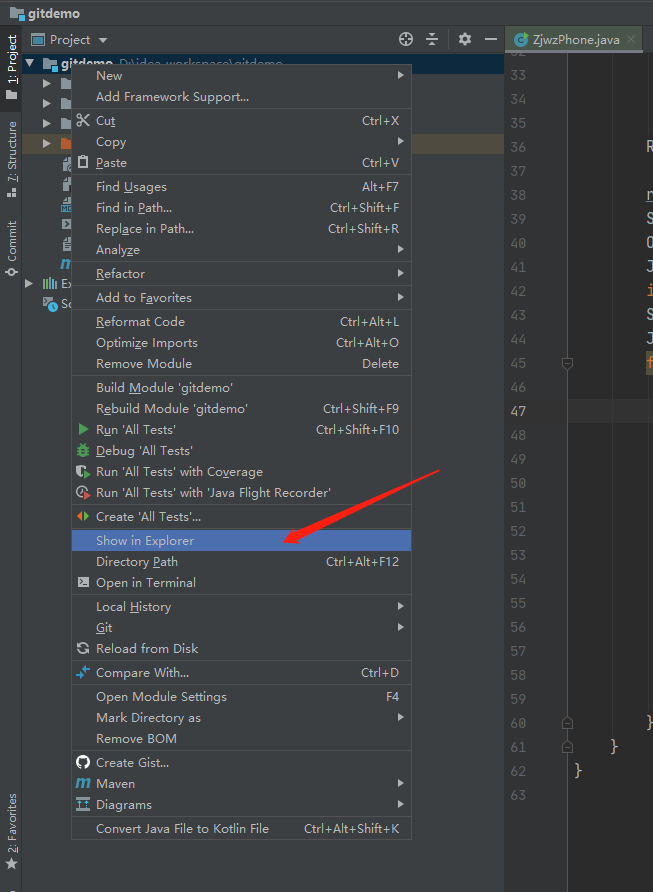Image resolution: width=653 pixels, height=892 pixels.
Task: Select Show in Explorer
Action: 241,540
